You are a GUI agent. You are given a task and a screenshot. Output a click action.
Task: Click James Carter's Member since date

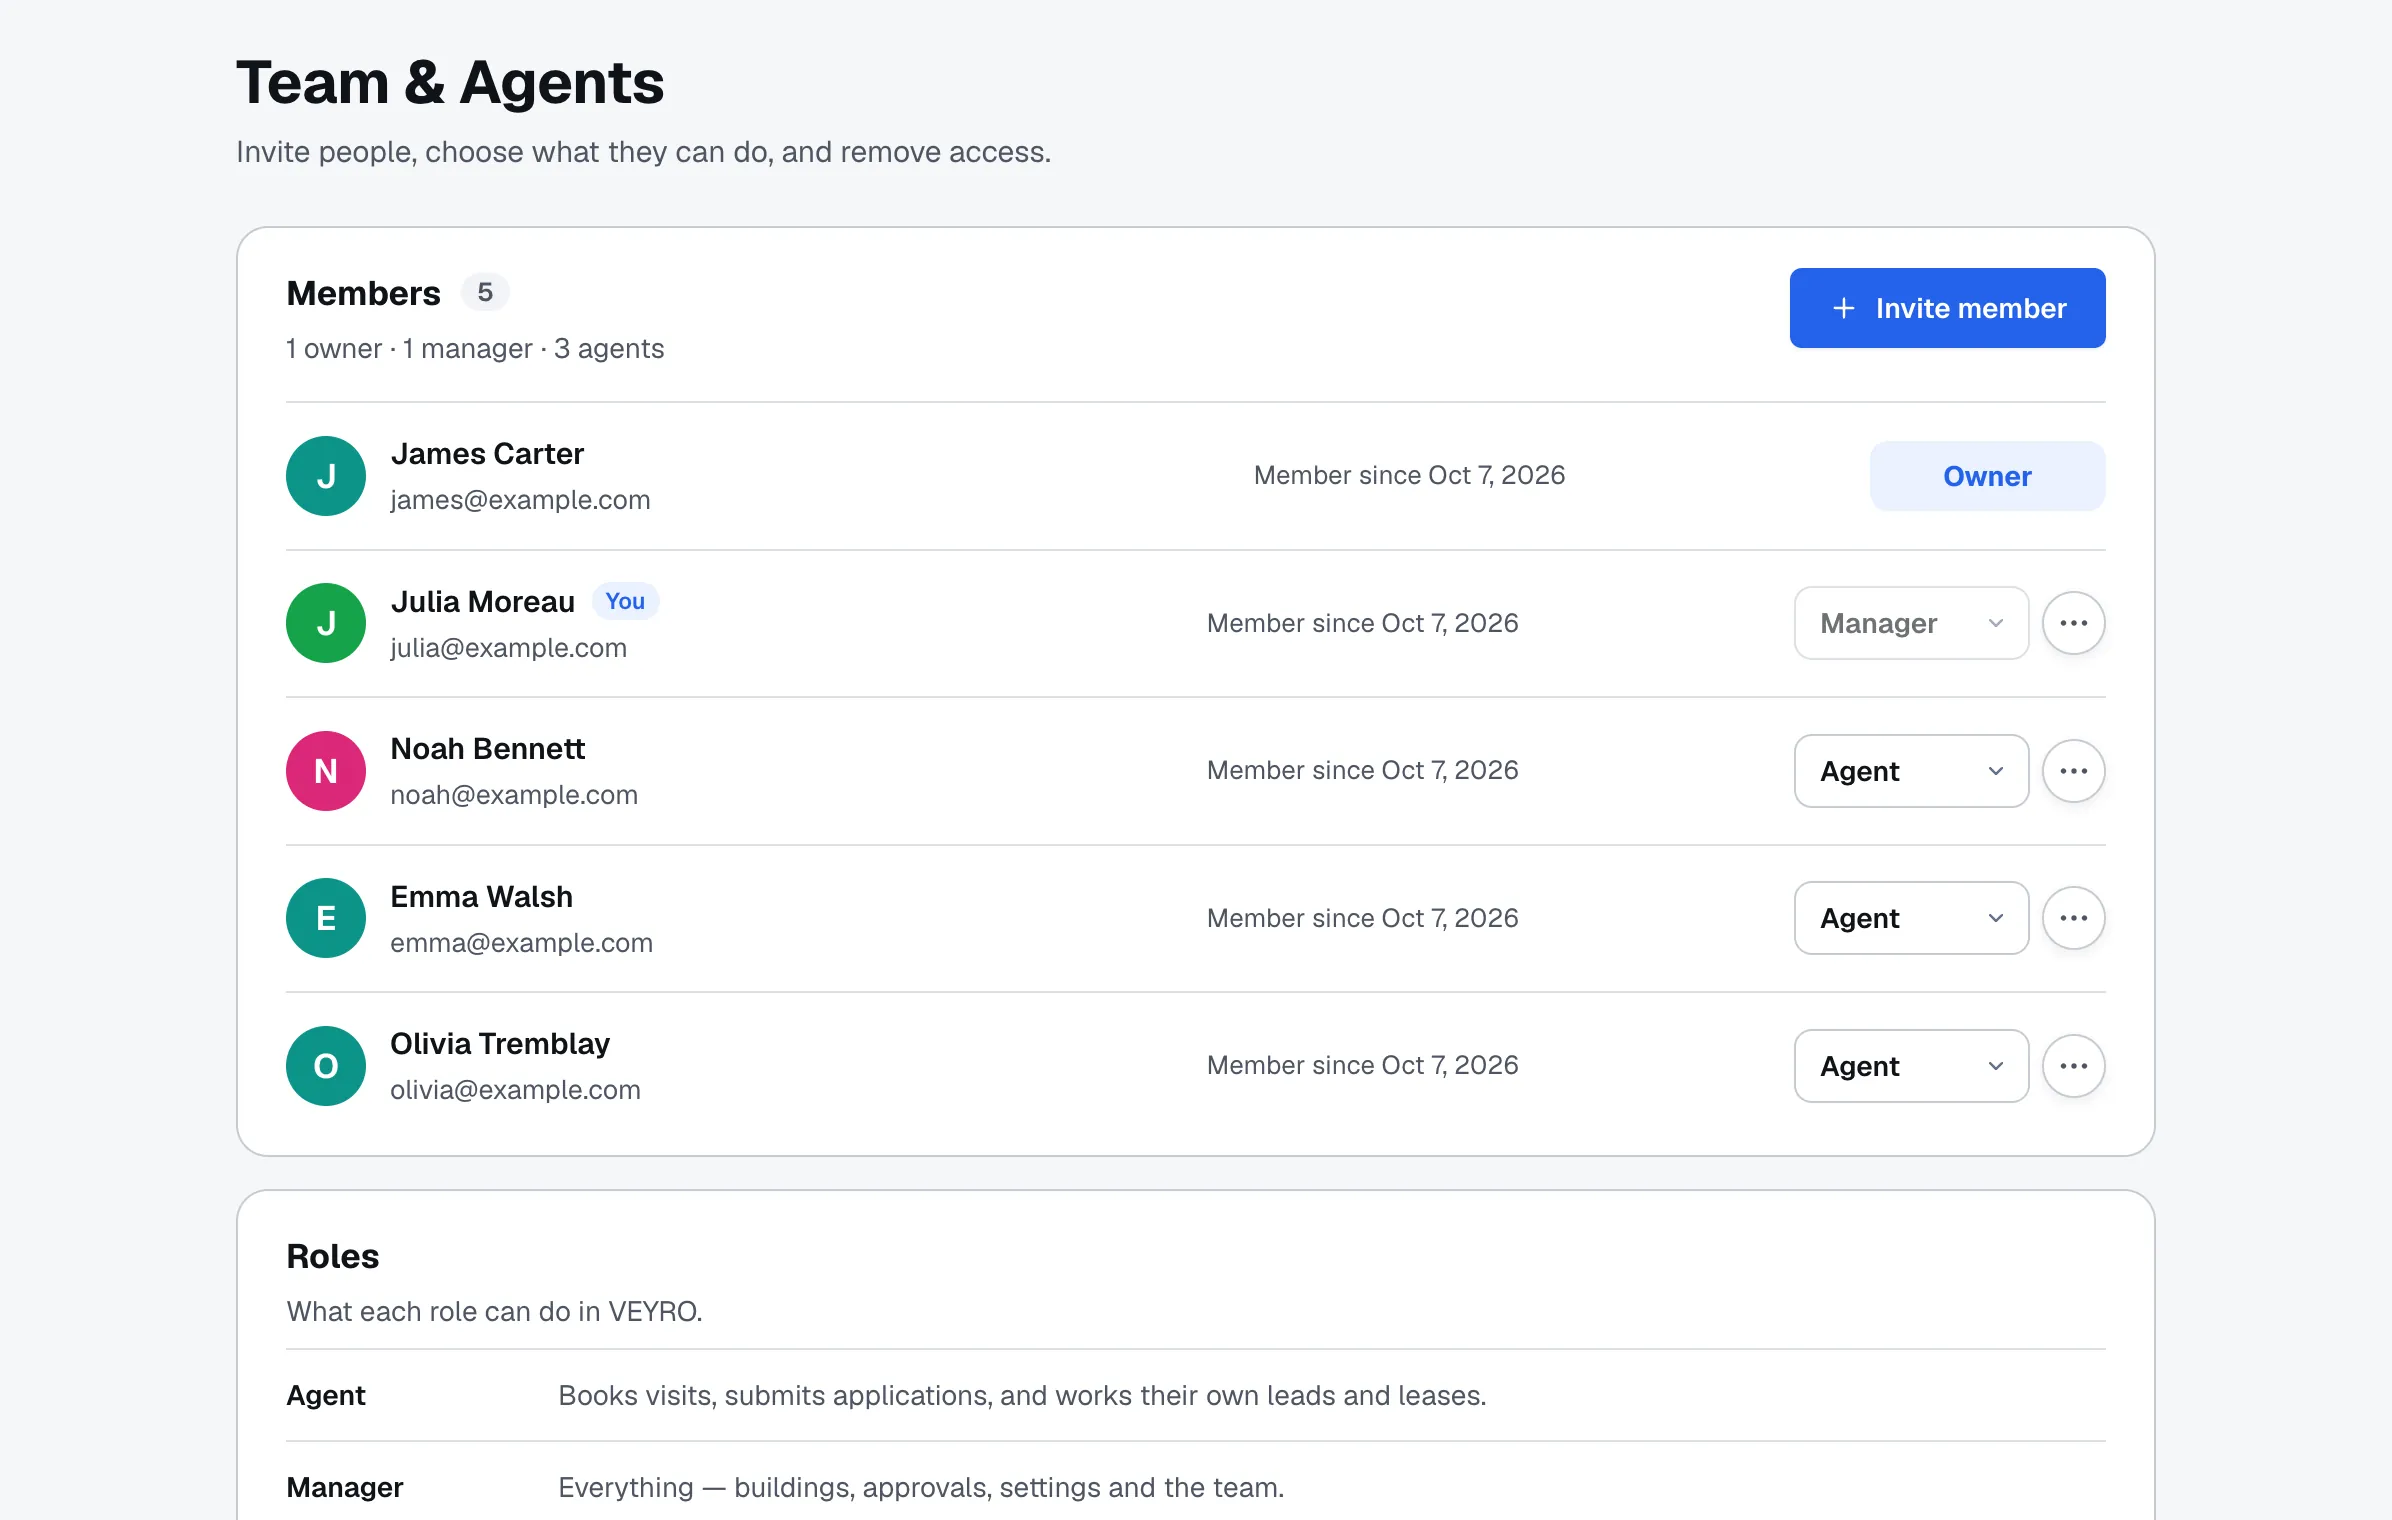pyautogui.click(x=1409, y=475)
